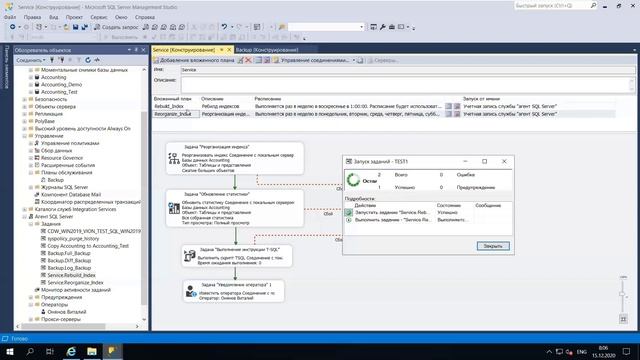Expand the Репликация node

click(25, 114)
